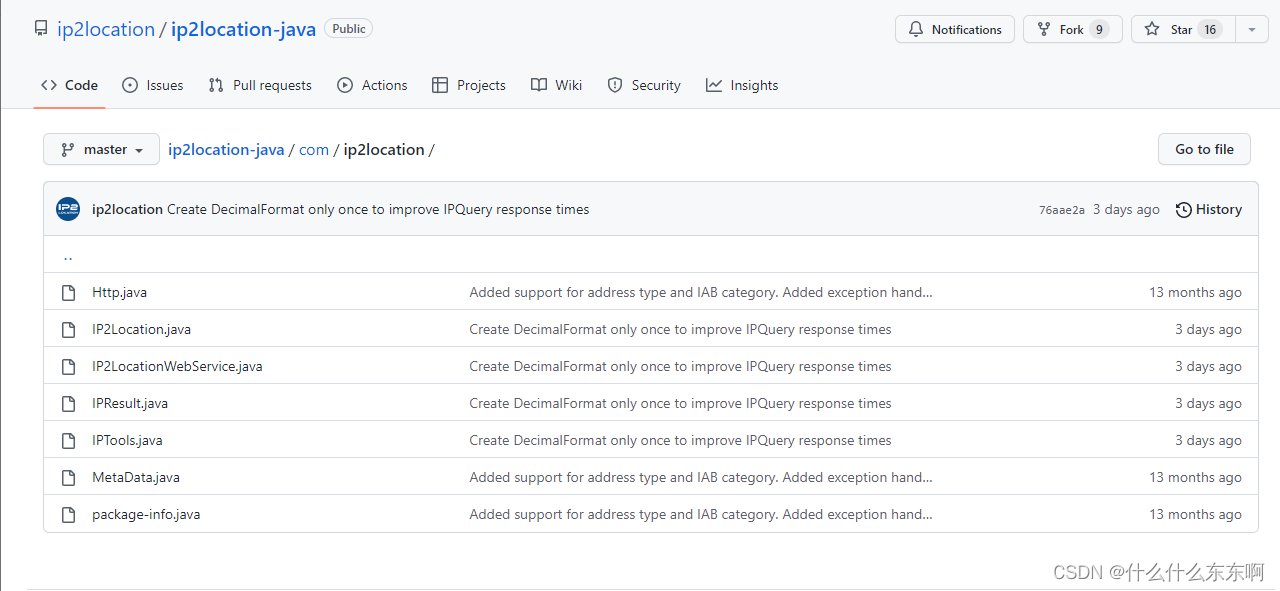This screenshot has height=591, width=1280.
Task: Open the master branch dropdown
Action: pos(101,150)
